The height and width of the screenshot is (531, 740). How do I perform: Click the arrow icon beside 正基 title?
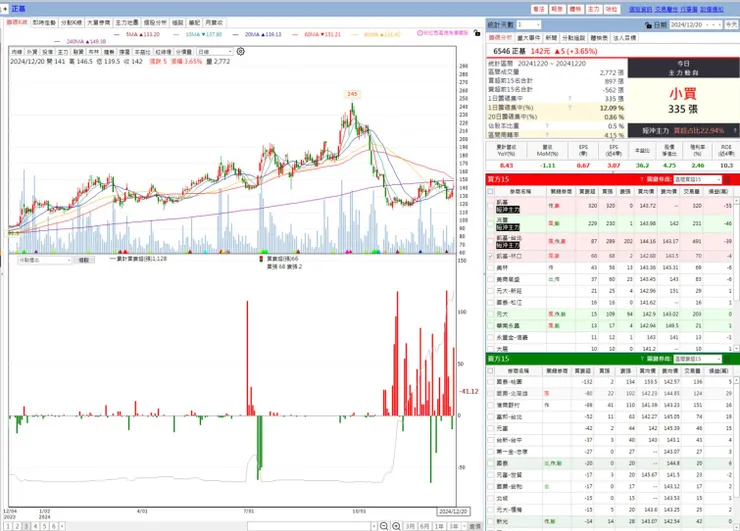(5, 8)
